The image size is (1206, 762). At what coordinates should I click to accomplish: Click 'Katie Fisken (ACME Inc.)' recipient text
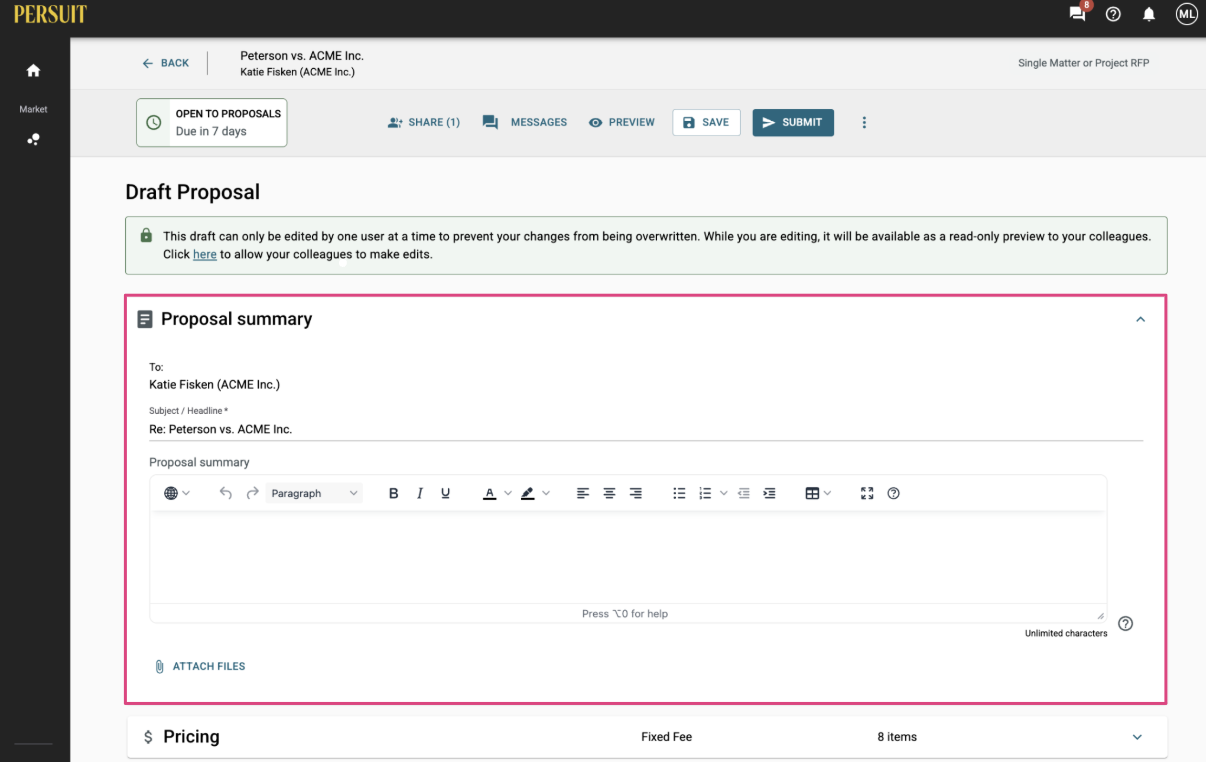pos(214,384)
